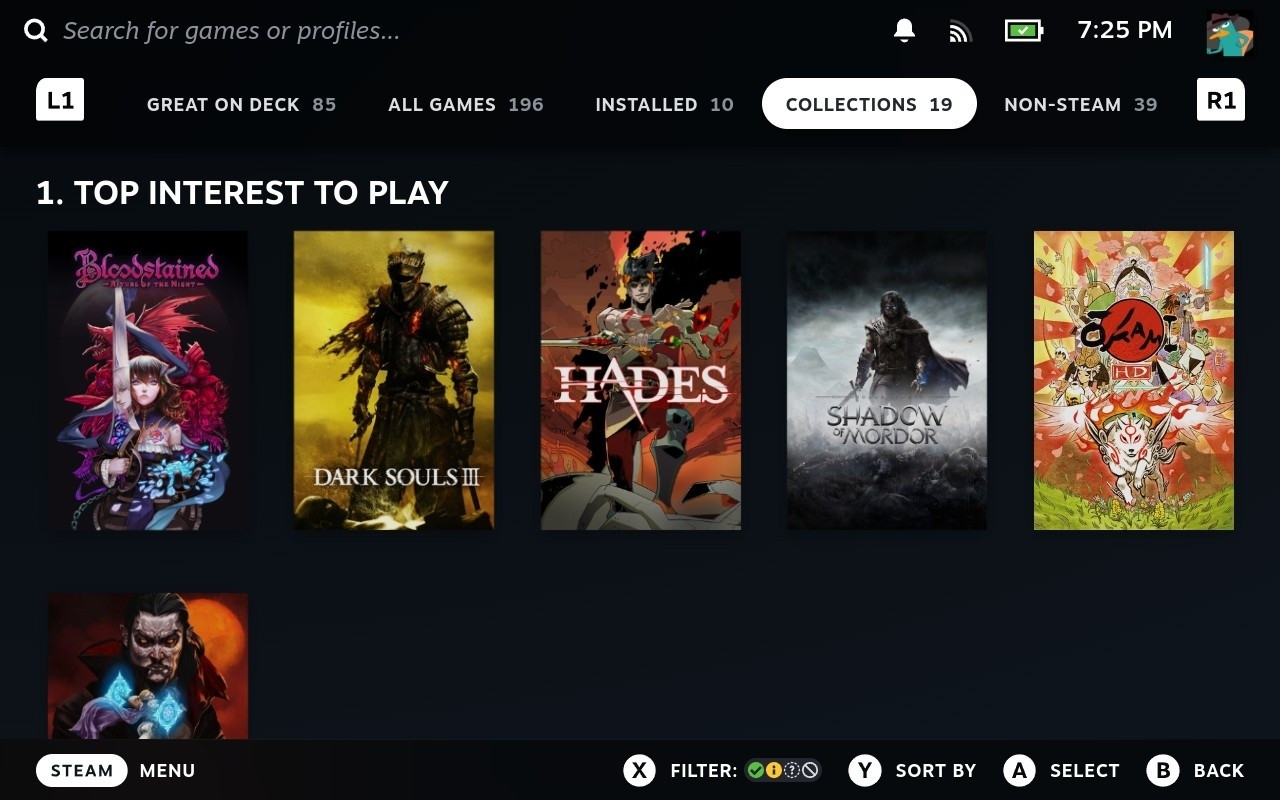Screen dimensions: 1280x800
Task: Click the R1 bumper button
Action: point(1221,100)
